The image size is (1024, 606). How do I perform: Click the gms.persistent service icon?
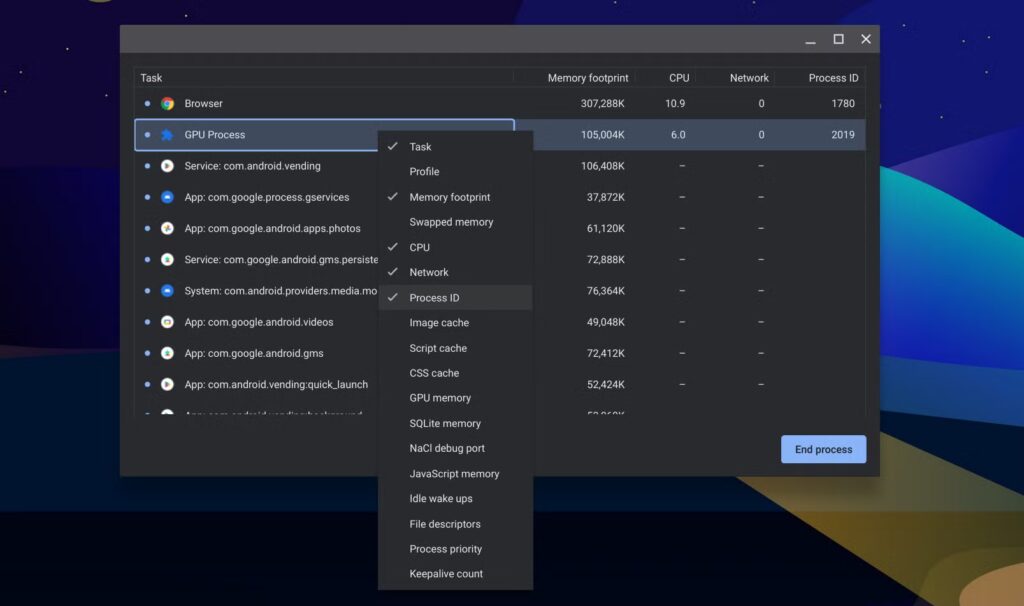[168, 259]
